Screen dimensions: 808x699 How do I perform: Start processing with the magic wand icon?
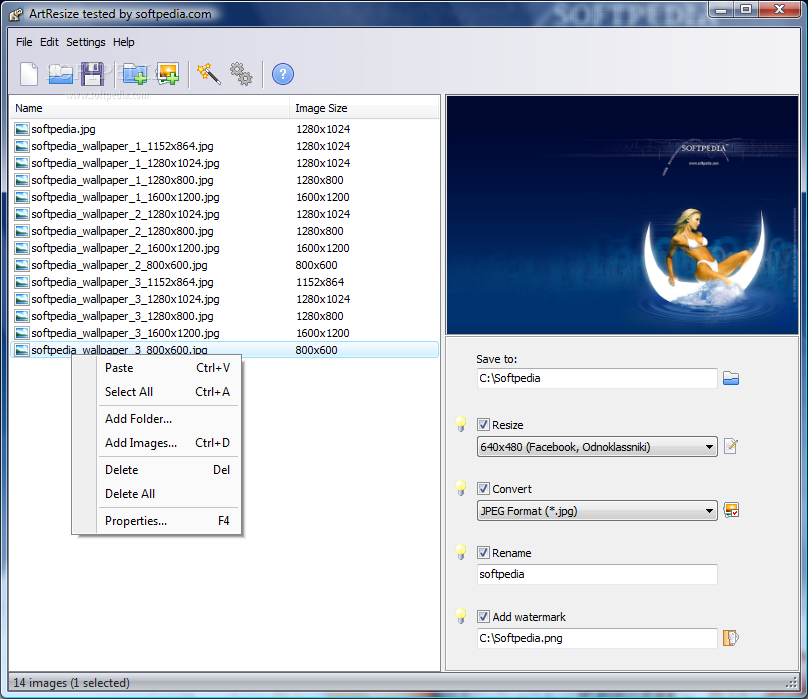pos(209,74)
